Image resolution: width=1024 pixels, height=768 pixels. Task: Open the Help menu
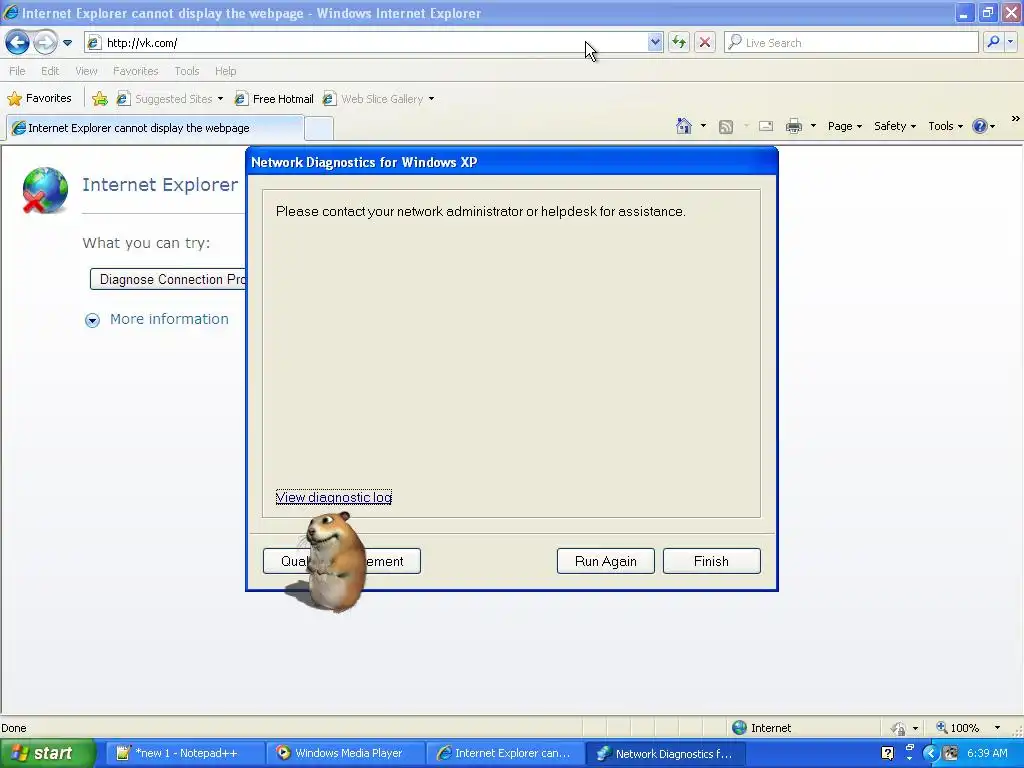(x=225, y=71)
